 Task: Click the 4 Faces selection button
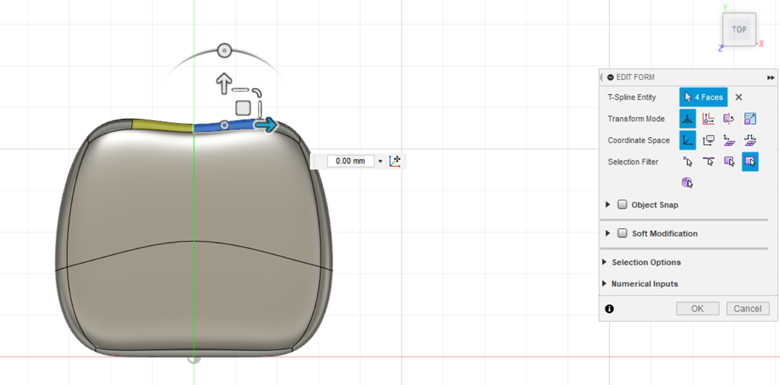[x=703, y=97]
